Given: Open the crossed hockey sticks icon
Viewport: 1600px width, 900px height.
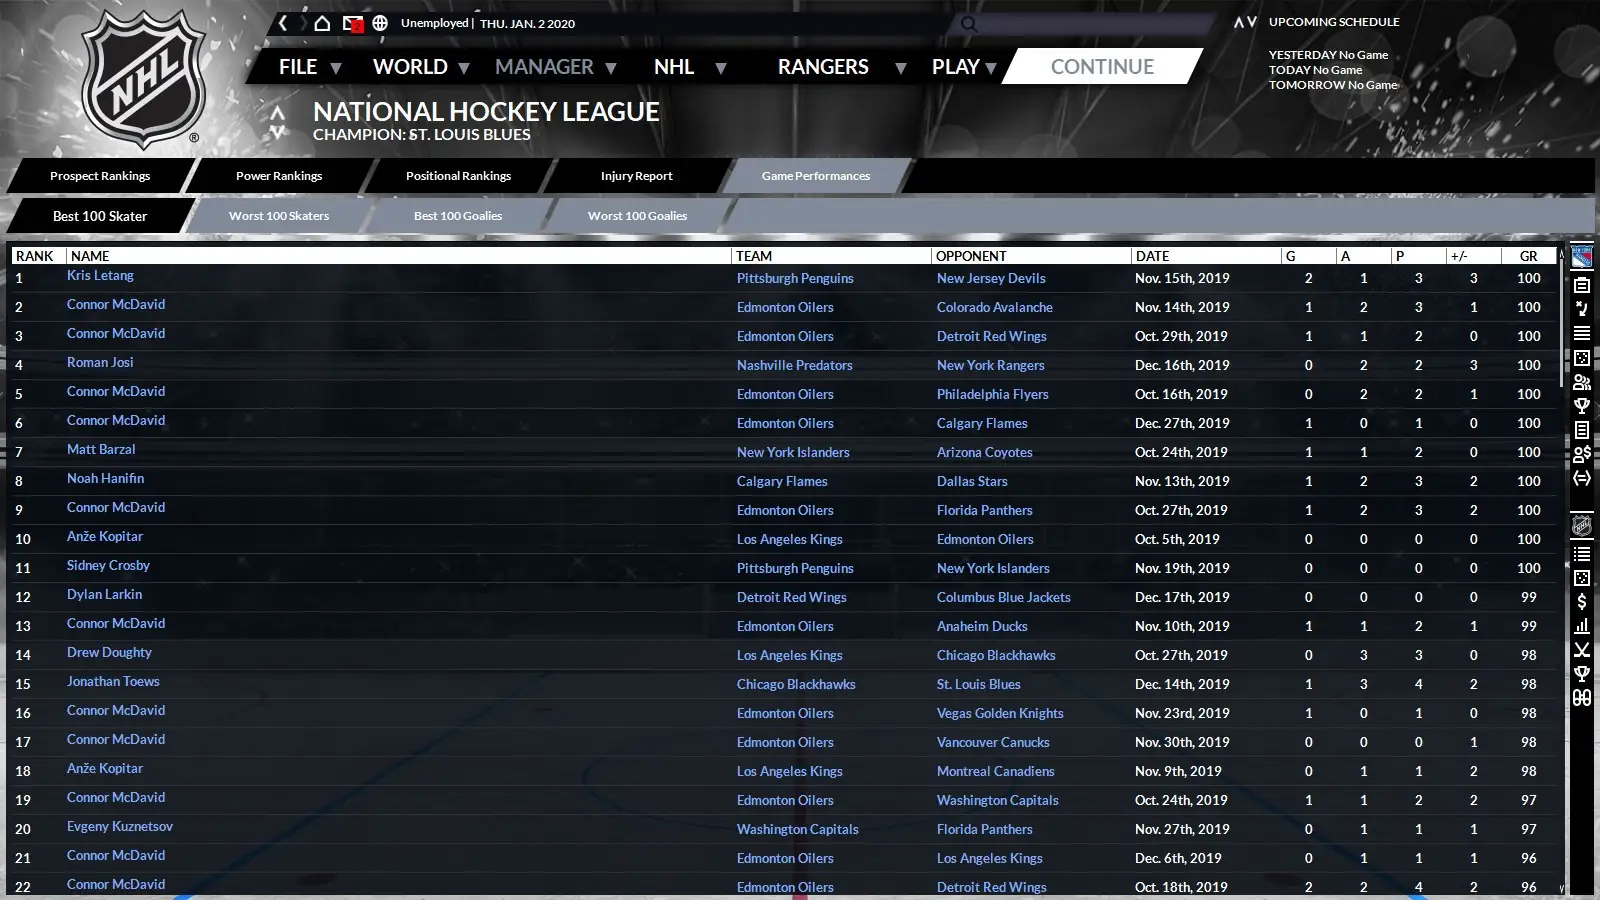Looking at the screenshot, I should (x=1582, y=650).
